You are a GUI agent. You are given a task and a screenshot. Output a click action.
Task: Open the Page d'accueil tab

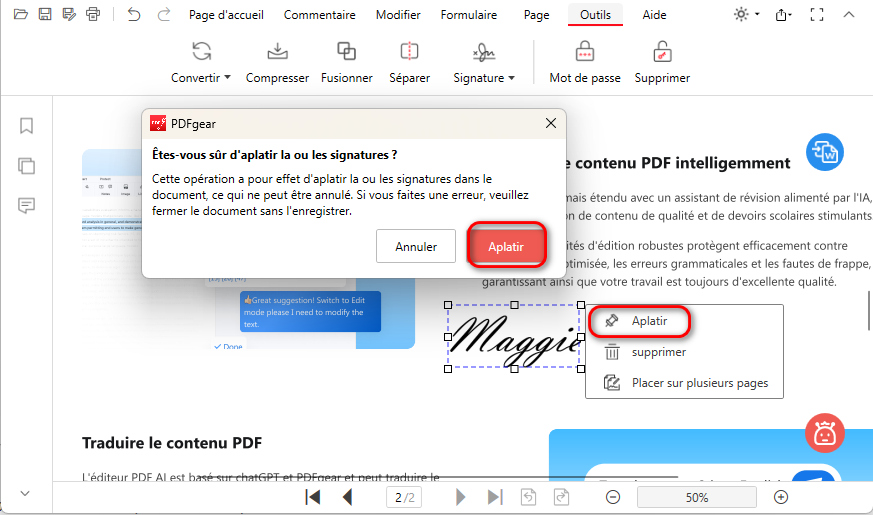coord(227,15)
